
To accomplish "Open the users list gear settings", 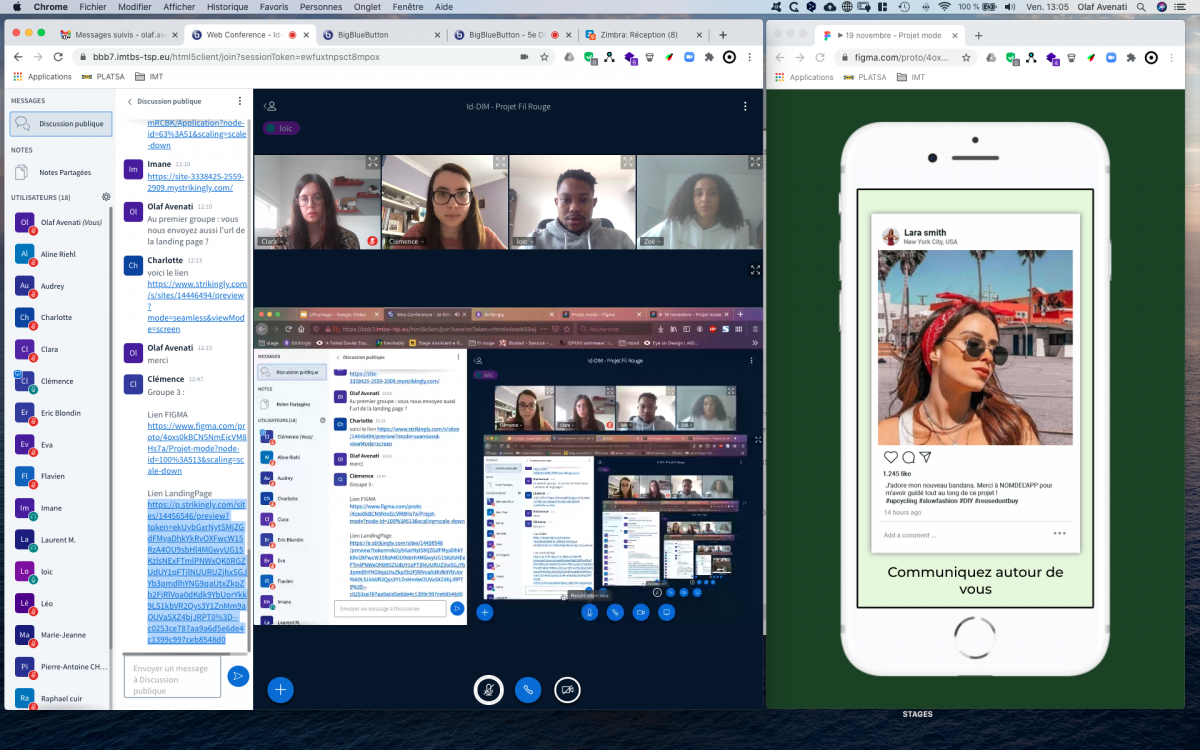I will click(x=106, y=197).
